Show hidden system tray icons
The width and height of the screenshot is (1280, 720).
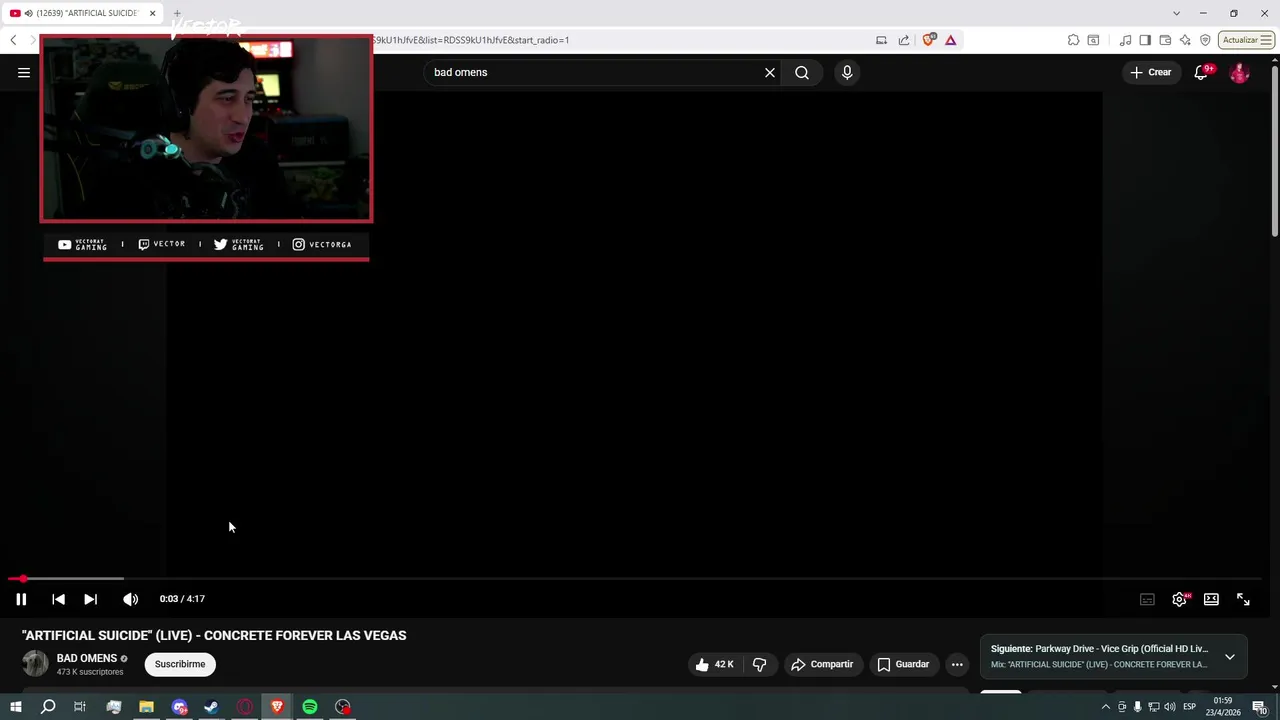(1105, 707)
